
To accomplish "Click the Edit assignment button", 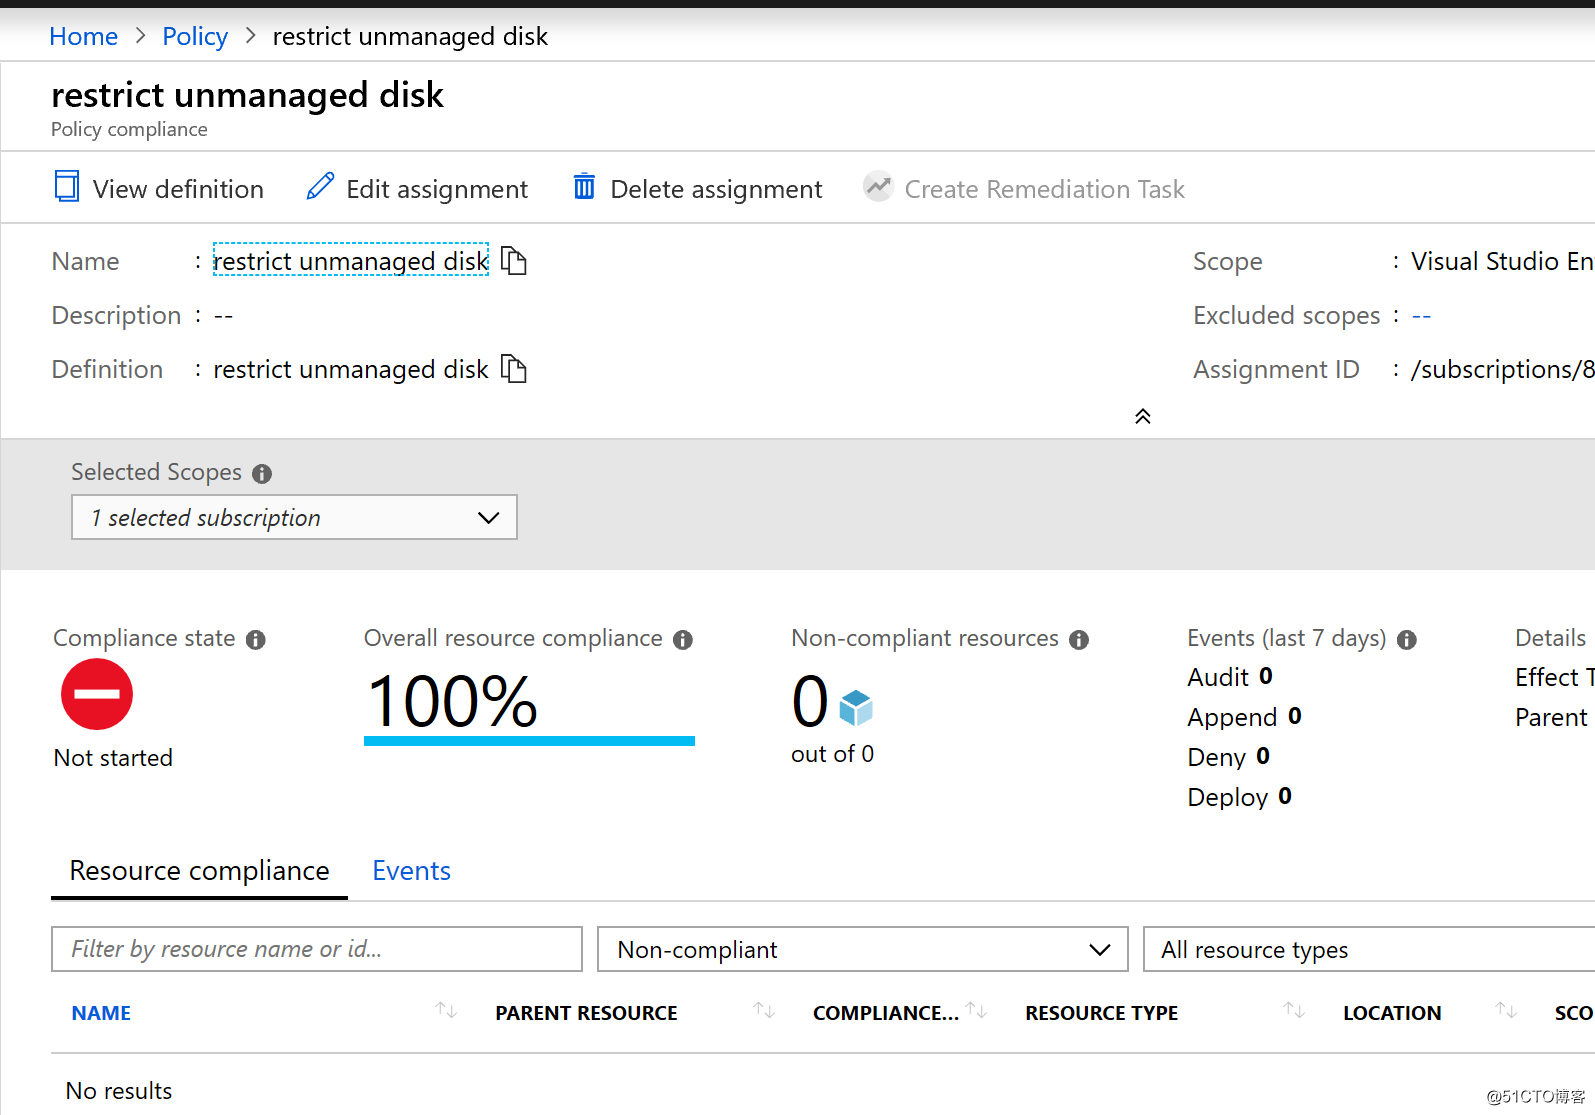I will pos(418,188).
